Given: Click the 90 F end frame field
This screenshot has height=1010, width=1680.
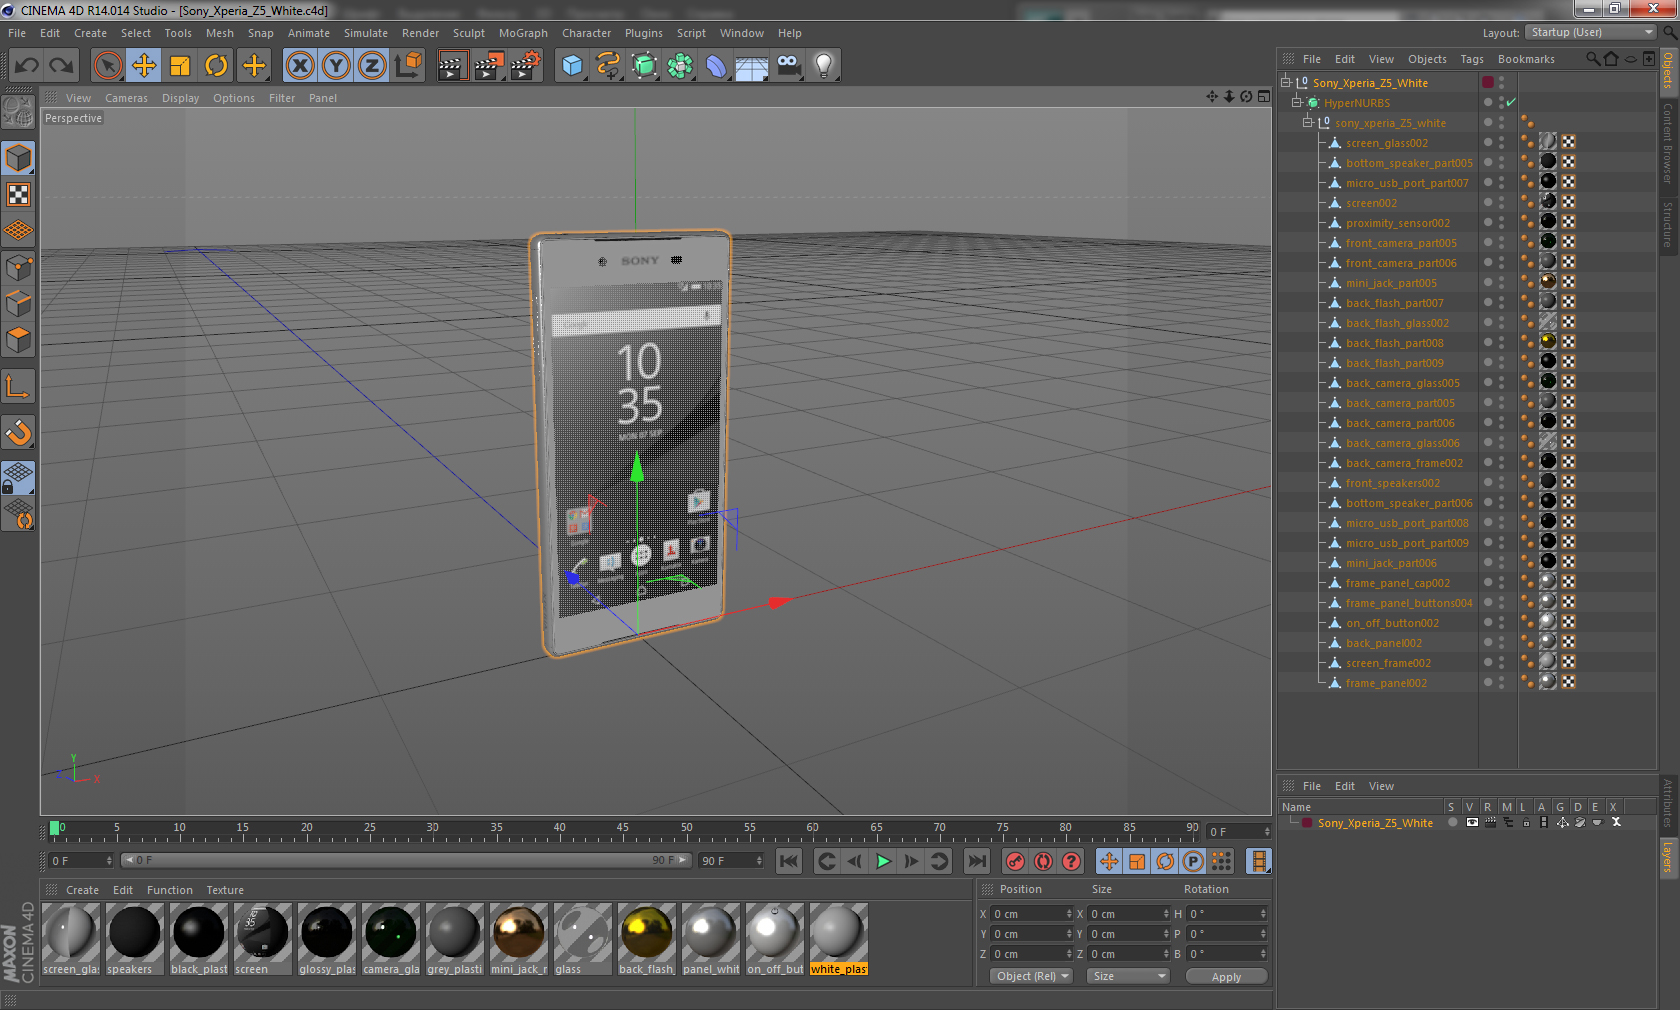Looking at the screenshot, I should click(x=731, y=861).
